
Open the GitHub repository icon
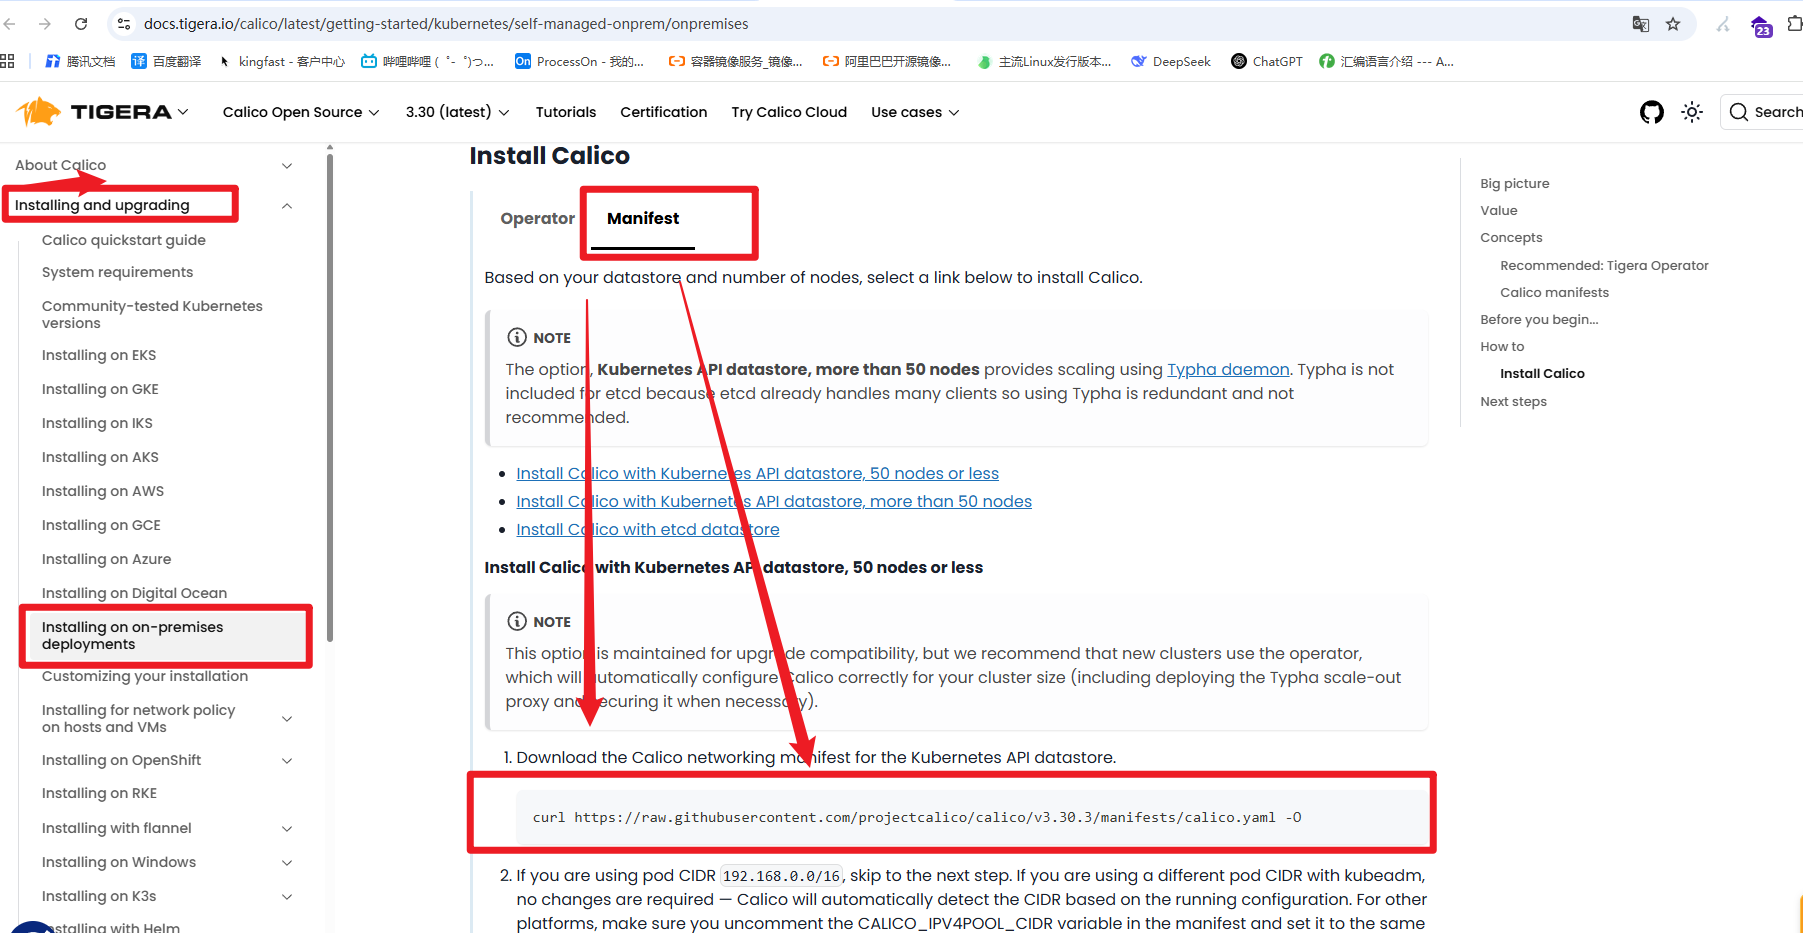(x=1652, y=112)
